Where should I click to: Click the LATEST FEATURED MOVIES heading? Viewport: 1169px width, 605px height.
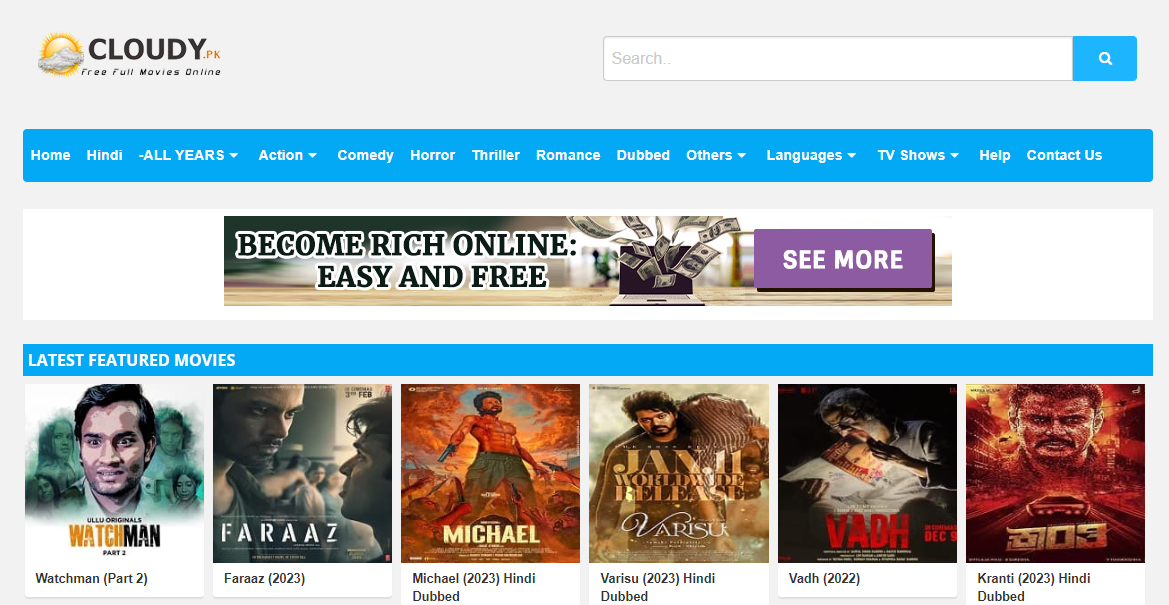click(x=132, y=360)
